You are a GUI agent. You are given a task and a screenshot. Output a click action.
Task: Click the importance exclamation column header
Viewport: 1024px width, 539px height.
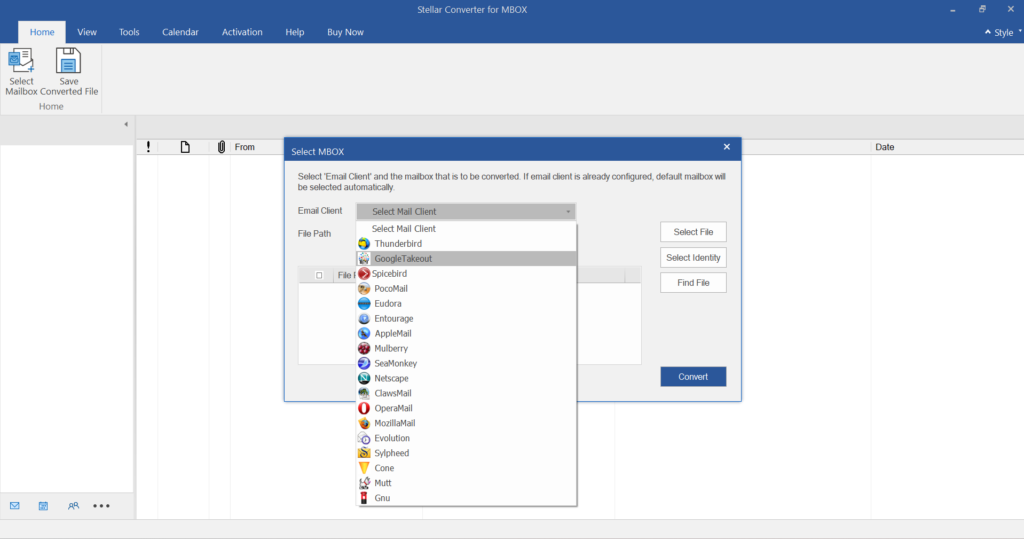coord(148,147)
